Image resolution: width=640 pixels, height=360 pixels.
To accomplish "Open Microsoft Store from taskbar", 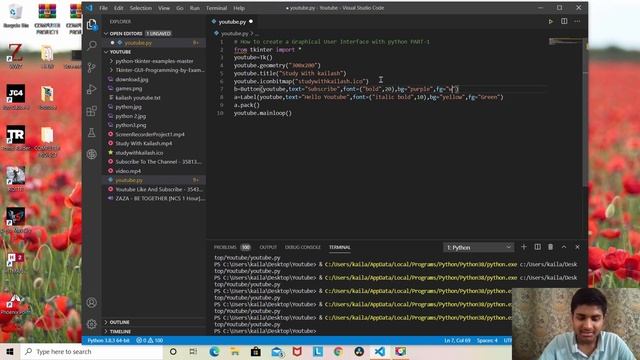I will (x=256, y=351).
